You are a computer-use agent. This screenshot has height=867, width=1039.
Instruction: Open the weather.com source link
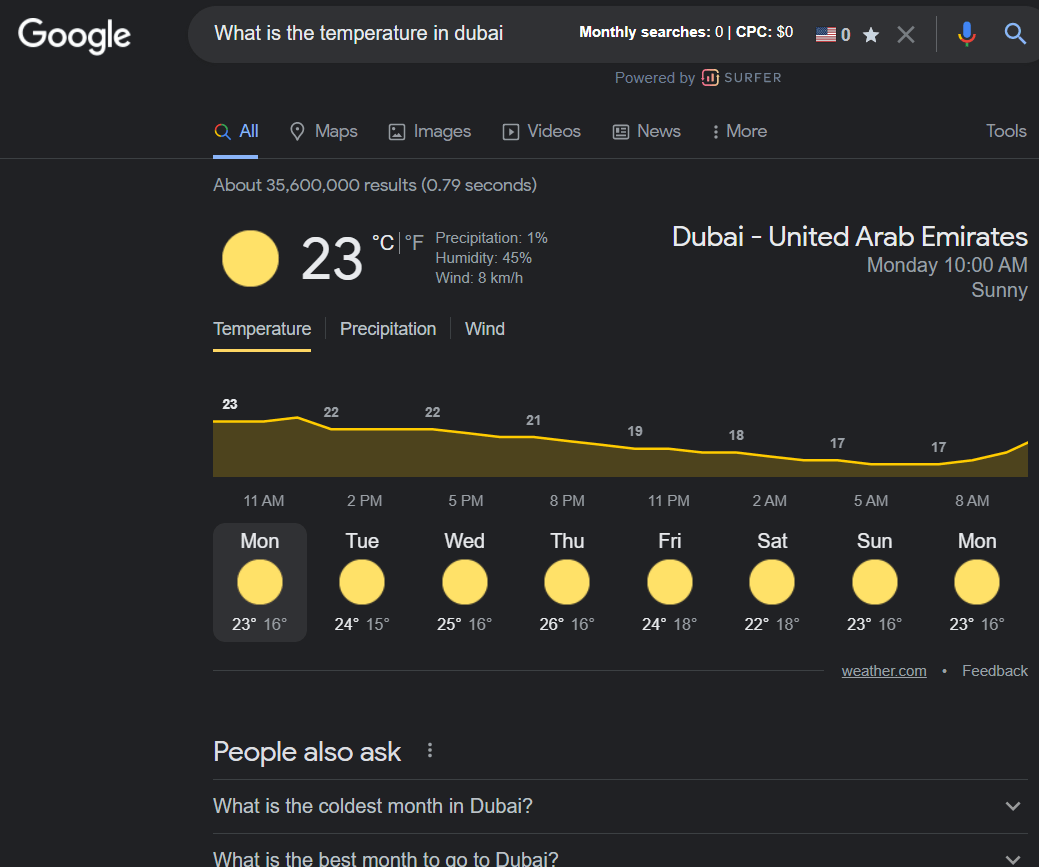[x=883, y=671]
